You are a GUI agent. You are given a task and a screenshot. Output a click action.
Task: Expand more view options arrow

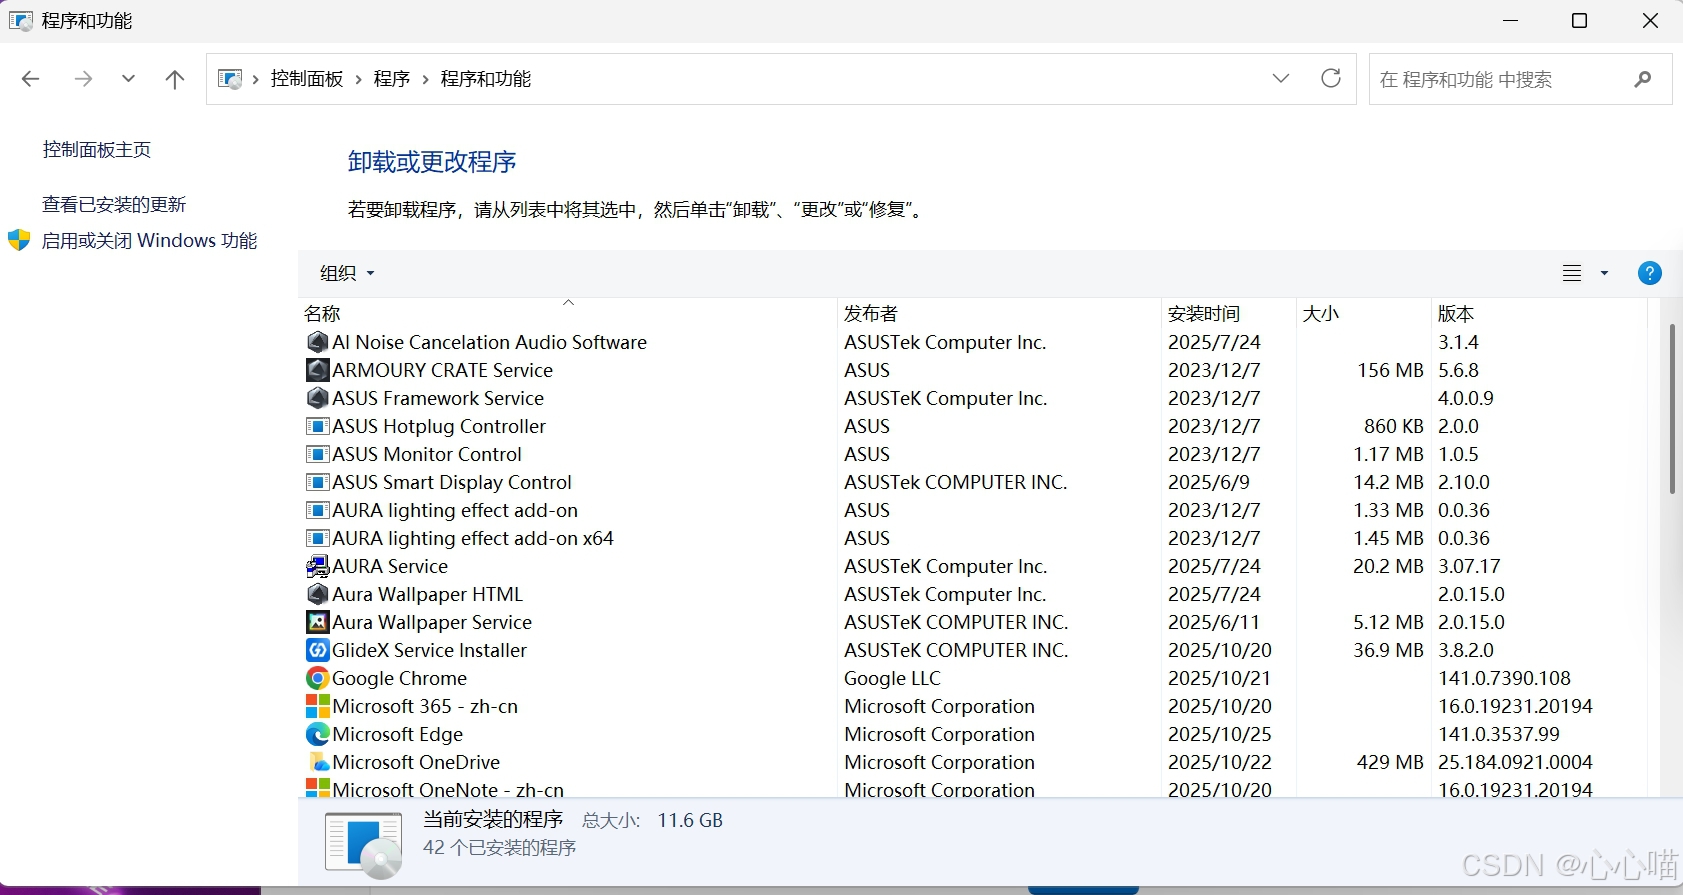(1605, 273)
